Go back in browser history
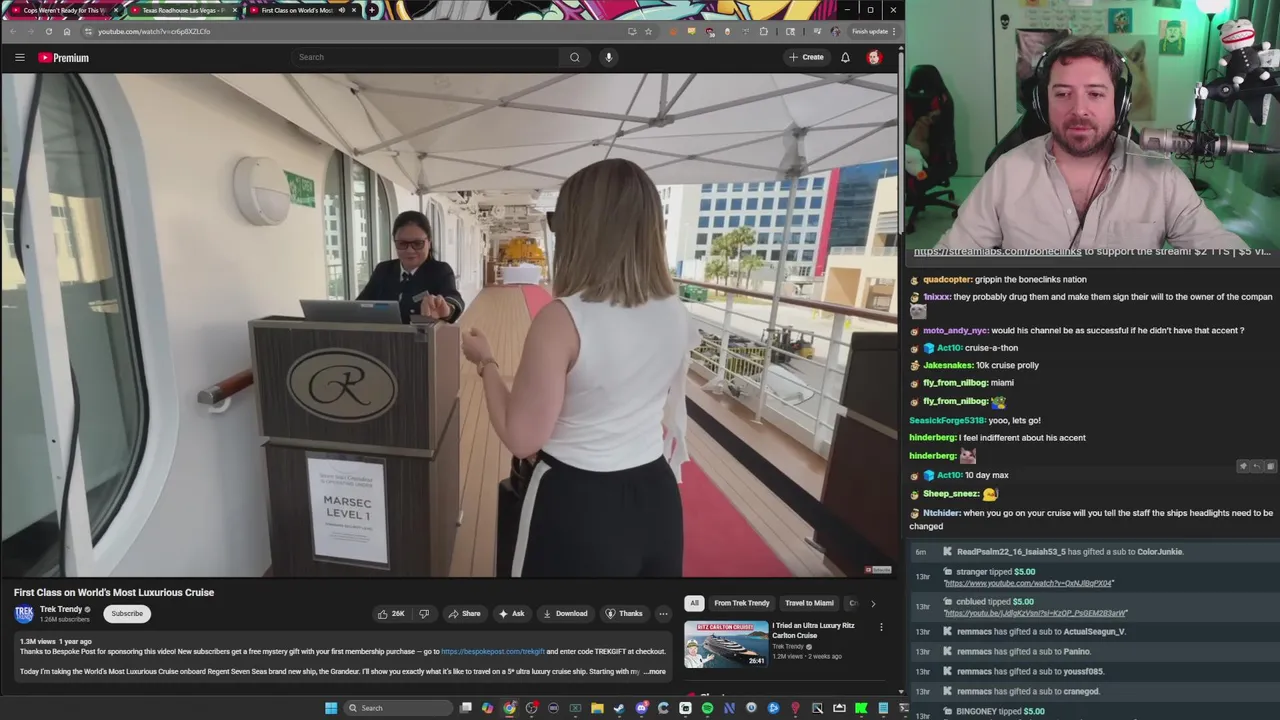This screenshot has width=1280, height=720. (x=14, y=31)
